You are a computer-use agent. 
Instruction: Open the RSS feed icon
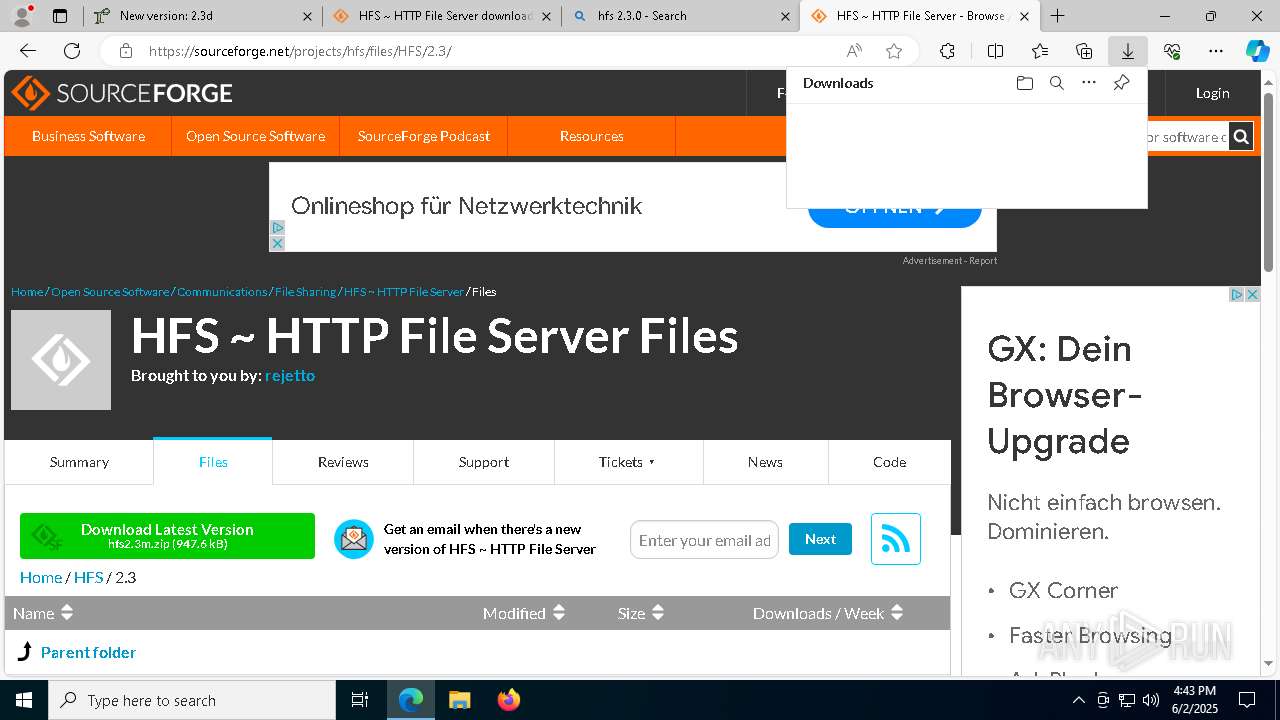coord(896,539)
